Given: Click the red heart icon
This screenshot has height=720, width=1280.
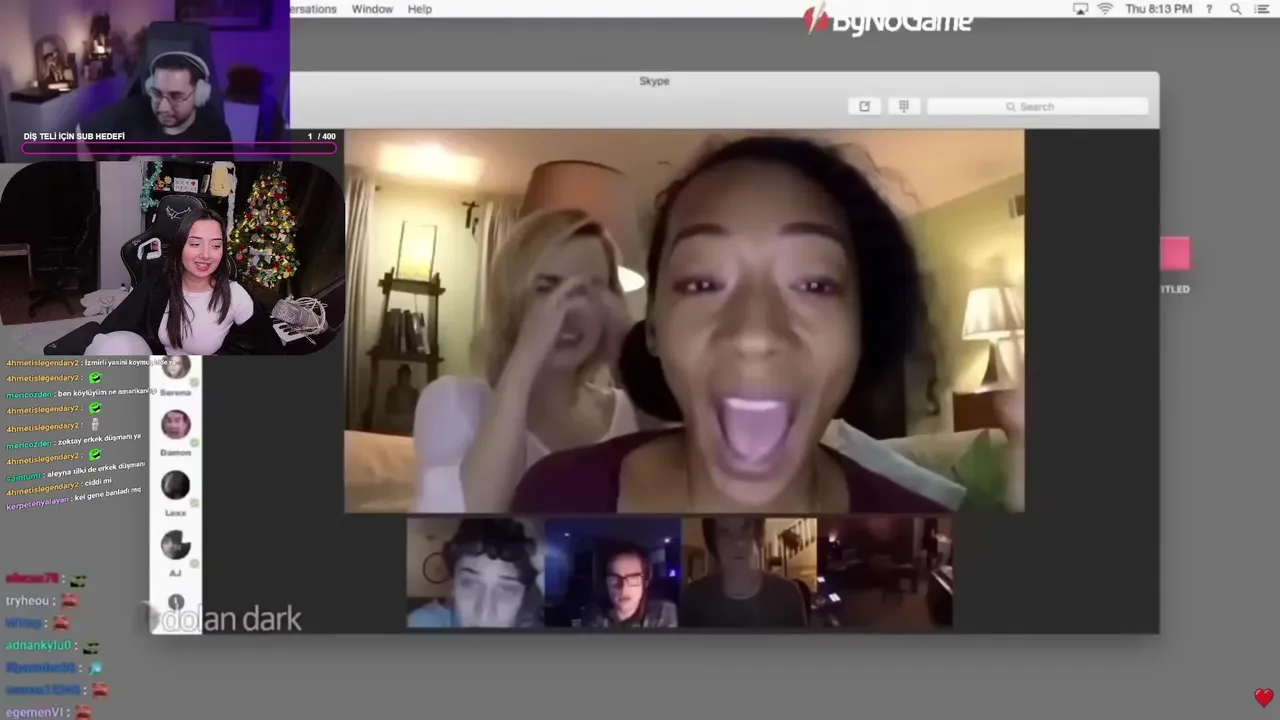Looking at the screenshot, I should (1264, 697).
